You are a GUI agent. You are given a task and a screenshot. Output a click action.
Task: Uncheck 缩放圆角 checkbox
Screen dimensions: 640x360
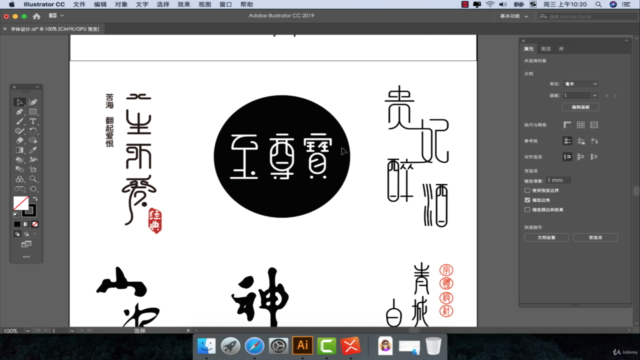(527, 200)
